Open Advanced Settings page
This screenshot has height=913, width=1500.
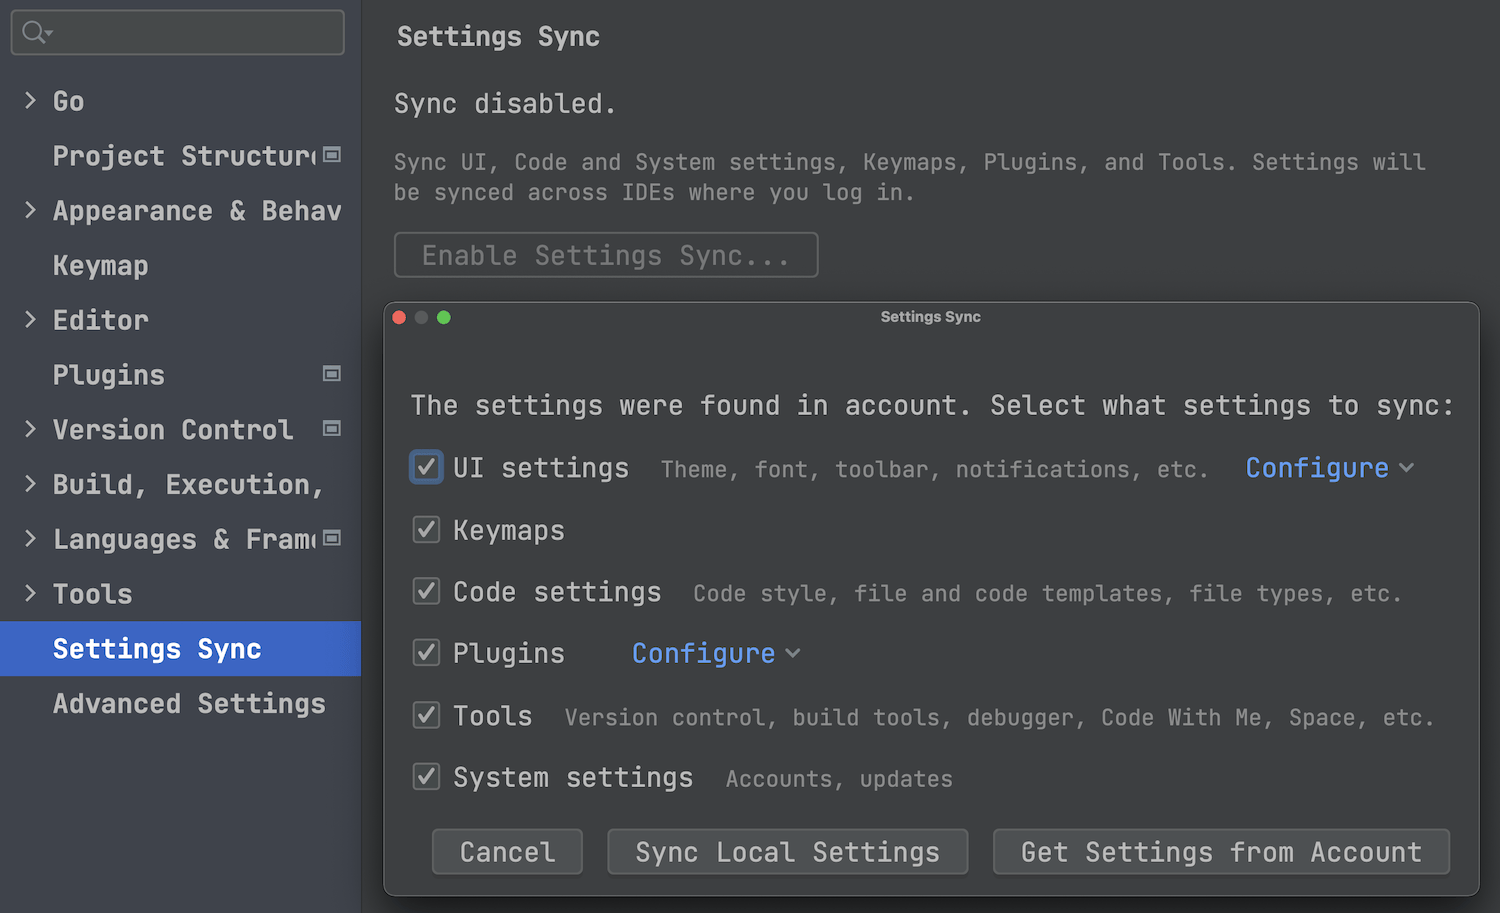point(189,704)
